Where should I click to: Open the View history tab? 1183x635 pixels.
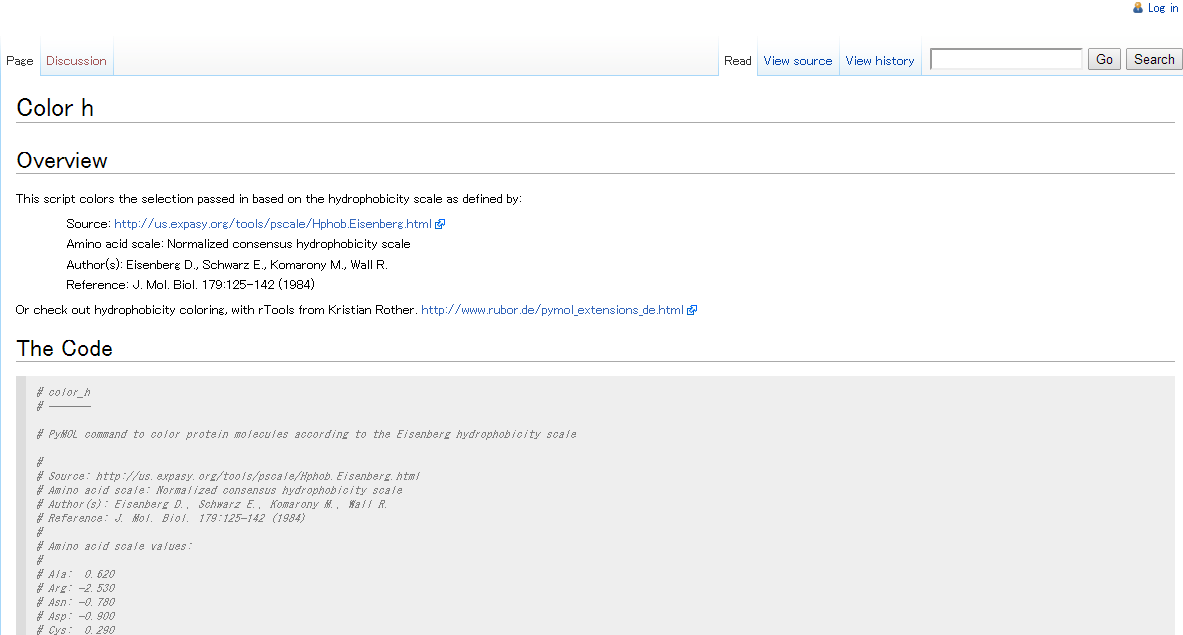coord(879,61)
